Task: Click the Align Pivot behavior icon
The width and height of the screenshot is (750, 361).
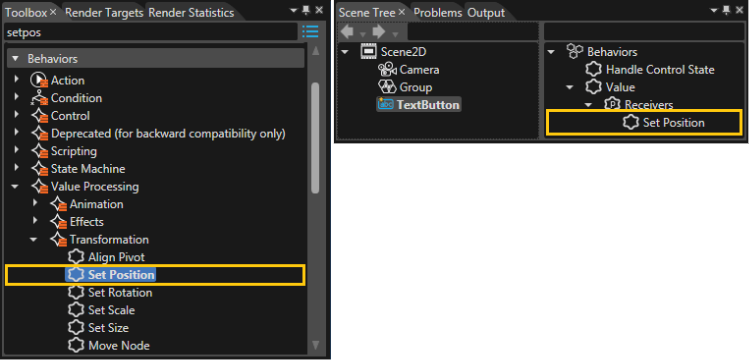Action: point(76,257)
